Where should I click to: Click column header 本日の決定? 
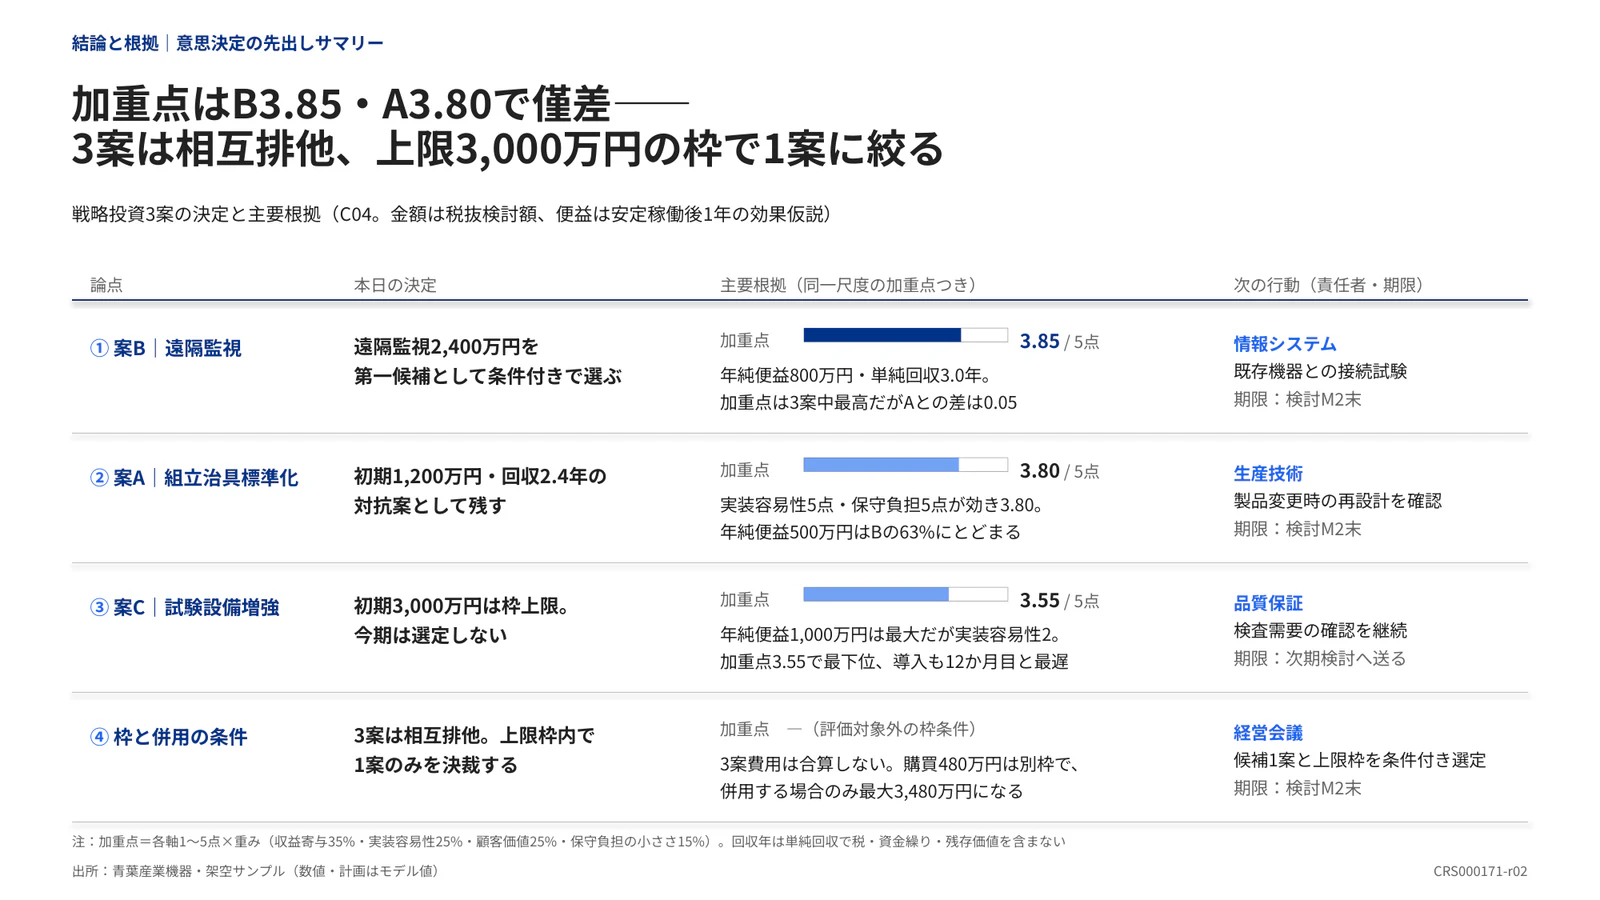click(x=395, y=285)
